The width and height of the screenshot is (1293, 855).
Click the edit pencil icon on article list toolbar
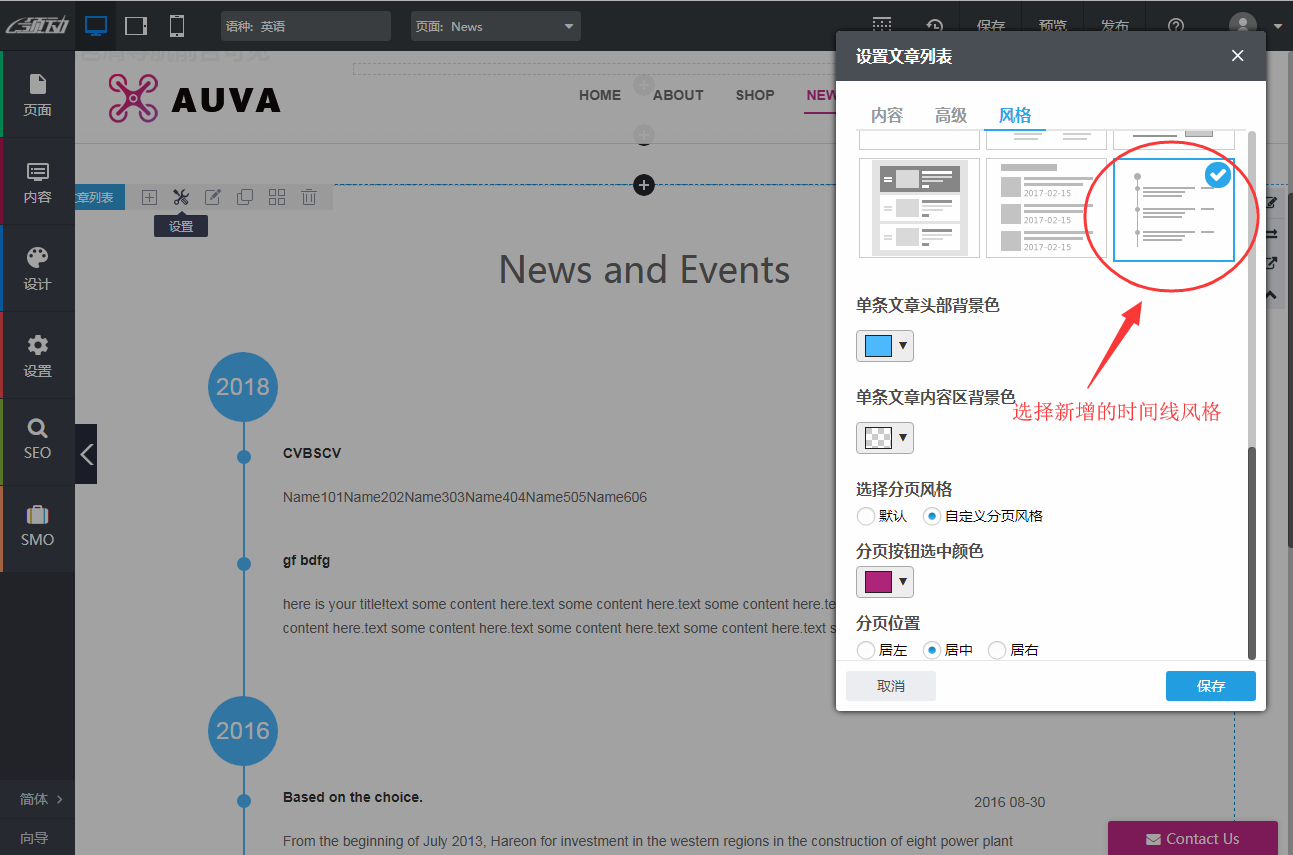pos(213,196)
